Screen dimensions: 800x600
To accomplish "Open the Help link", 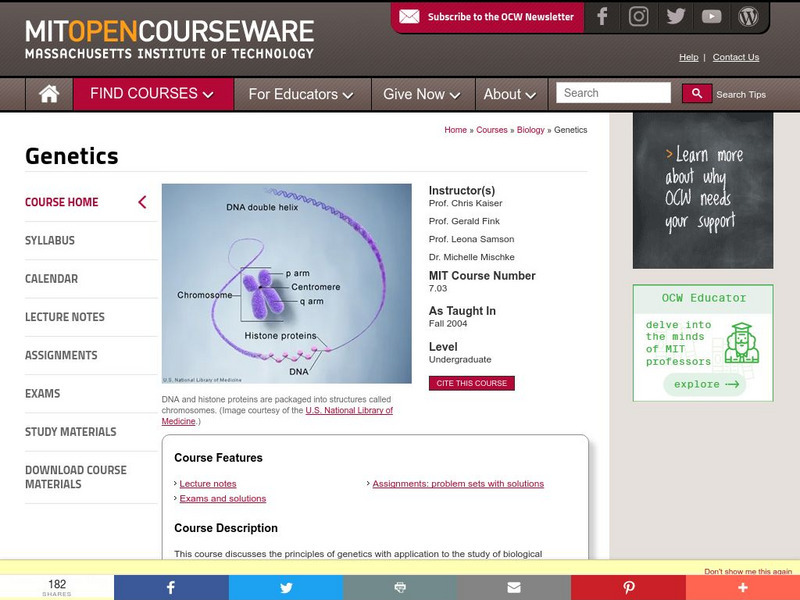I will (x=688, y=57).
